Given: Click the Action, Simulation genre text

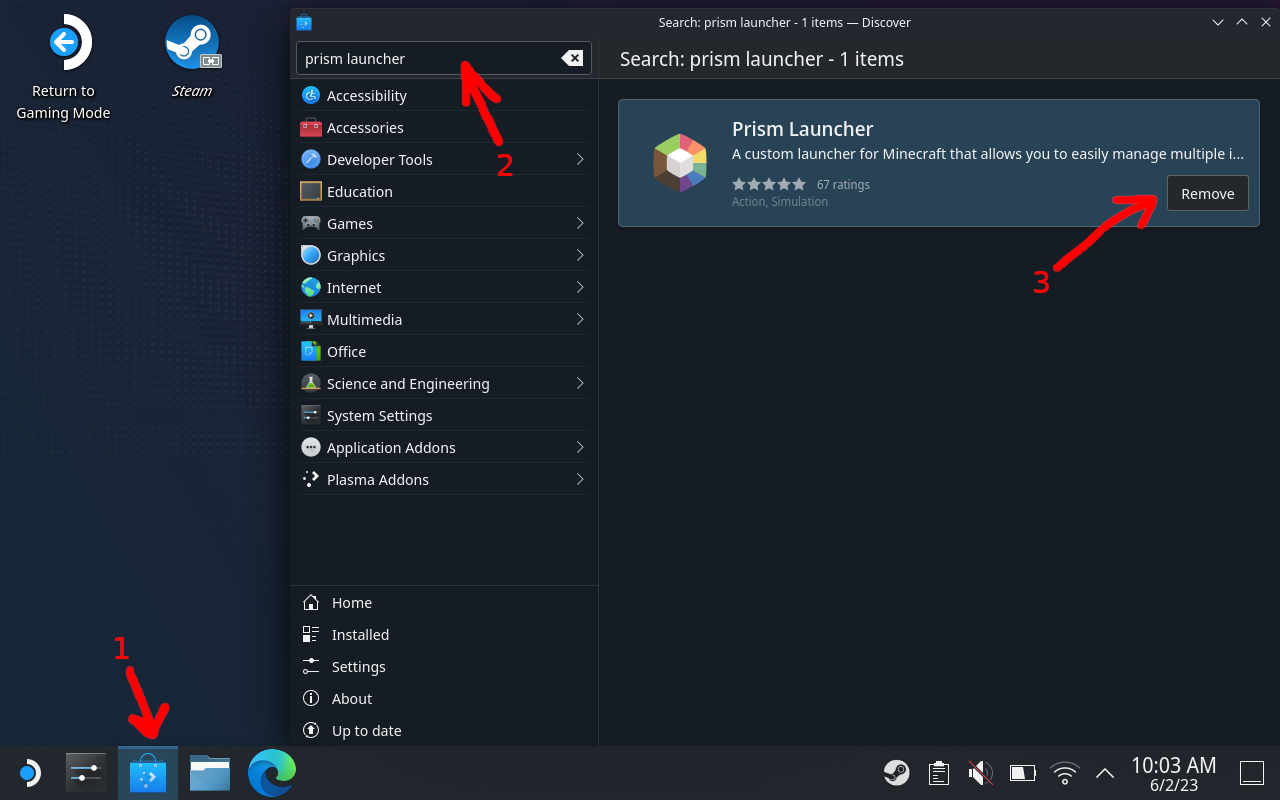Looking at the screenshot, I should point(780,202).
